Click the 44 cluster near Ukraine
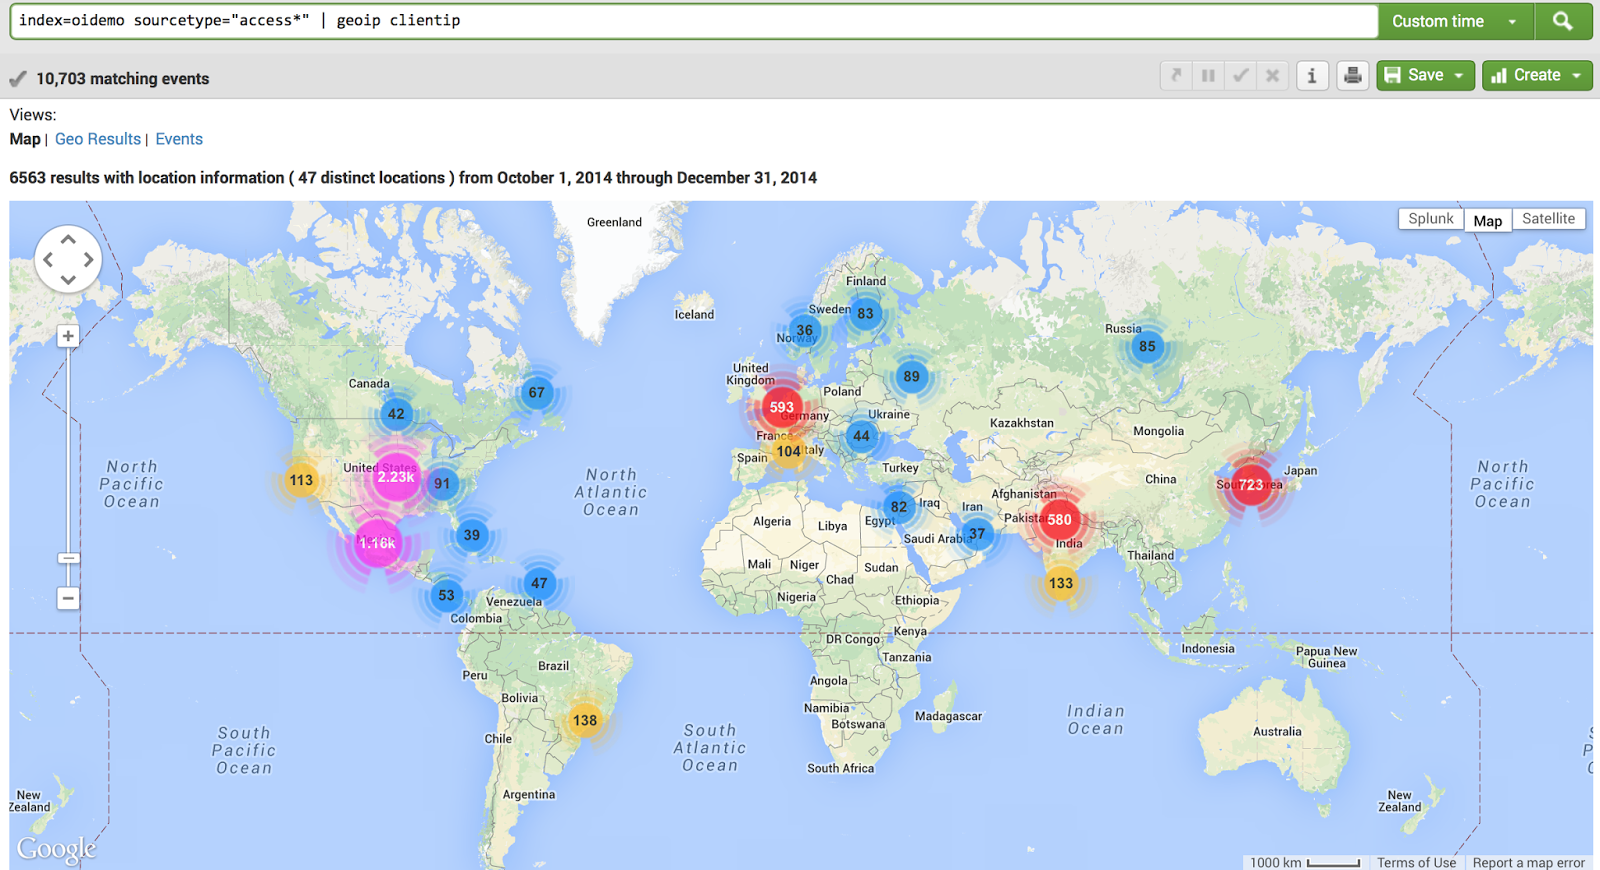This screenshot has height=870, width=1600. (x=861, y=436)
